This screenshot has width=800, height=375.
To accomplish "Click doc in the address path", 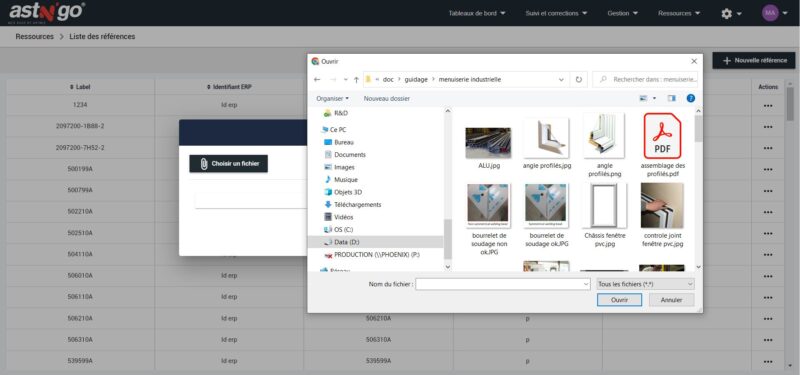I will (388, 80).
